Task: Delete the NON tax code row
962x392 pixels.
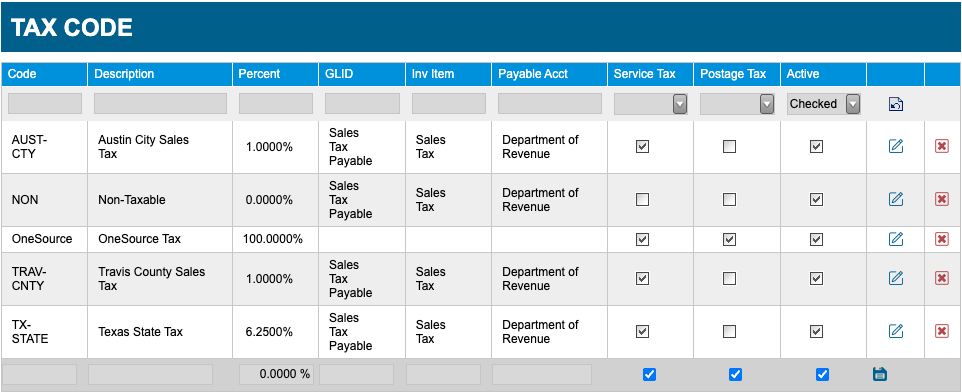Action: (942, 199)
